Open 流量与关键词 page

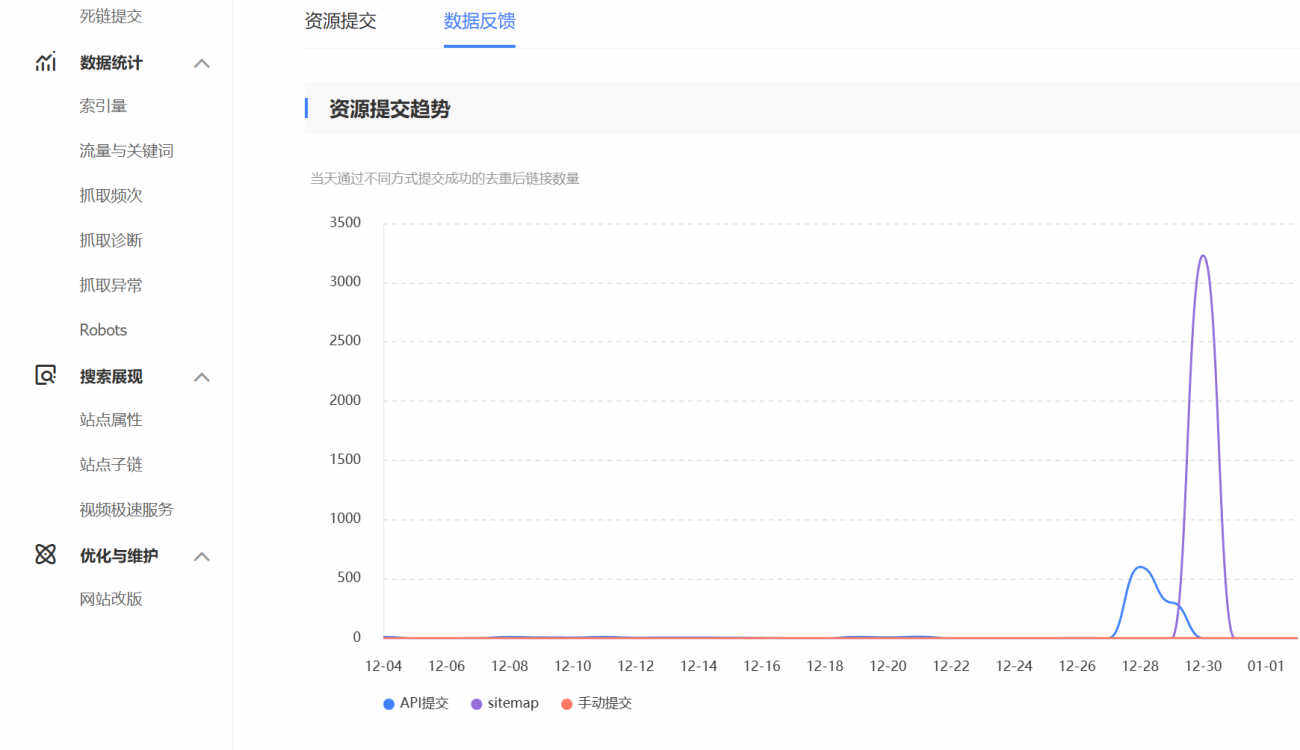[x=126, y=151]
